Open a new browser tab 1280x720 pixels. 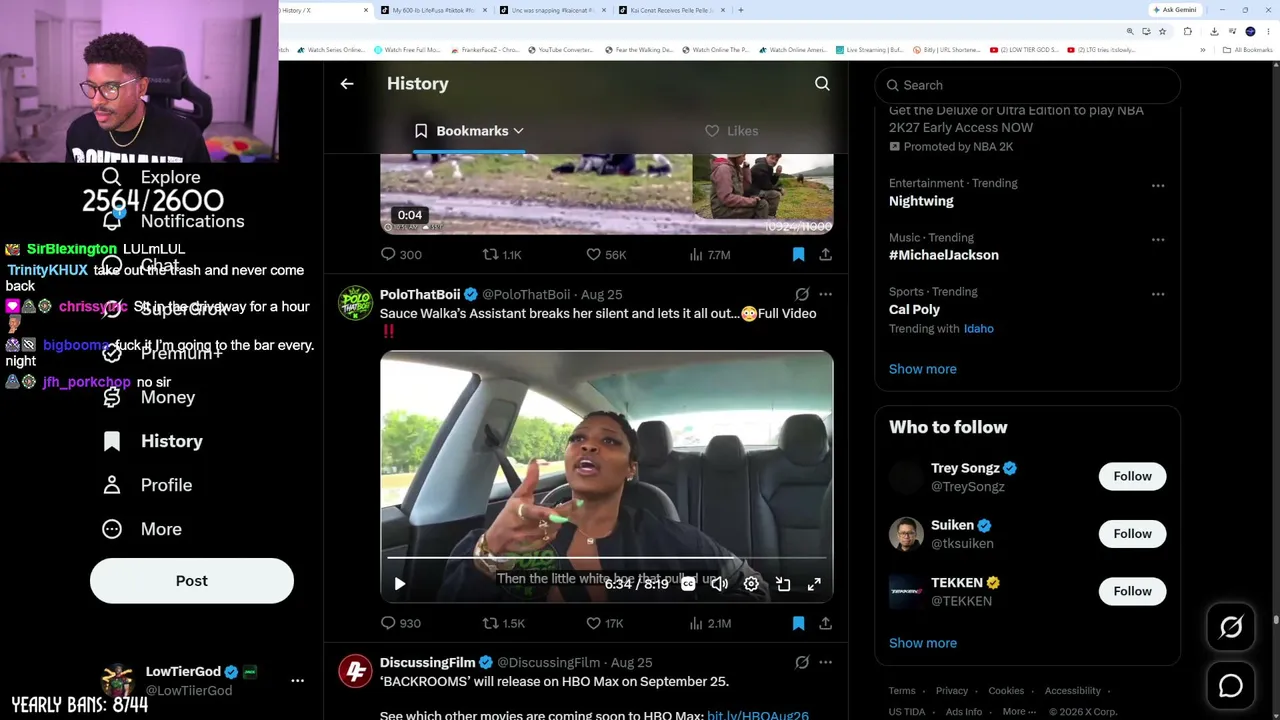(741, 10)
